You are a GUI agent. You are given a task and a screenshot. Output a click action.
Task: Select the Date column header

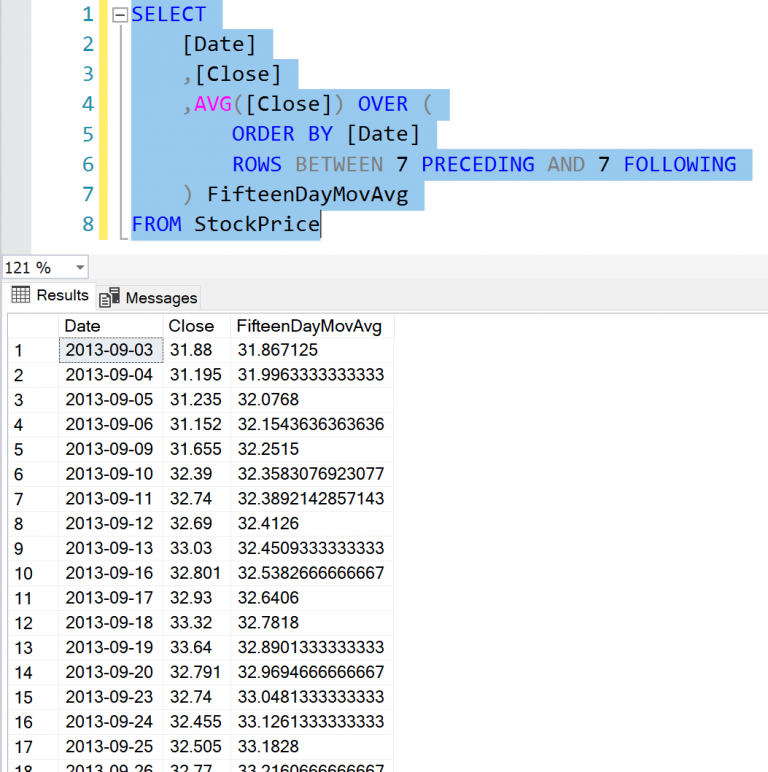[x=111, y=326]
